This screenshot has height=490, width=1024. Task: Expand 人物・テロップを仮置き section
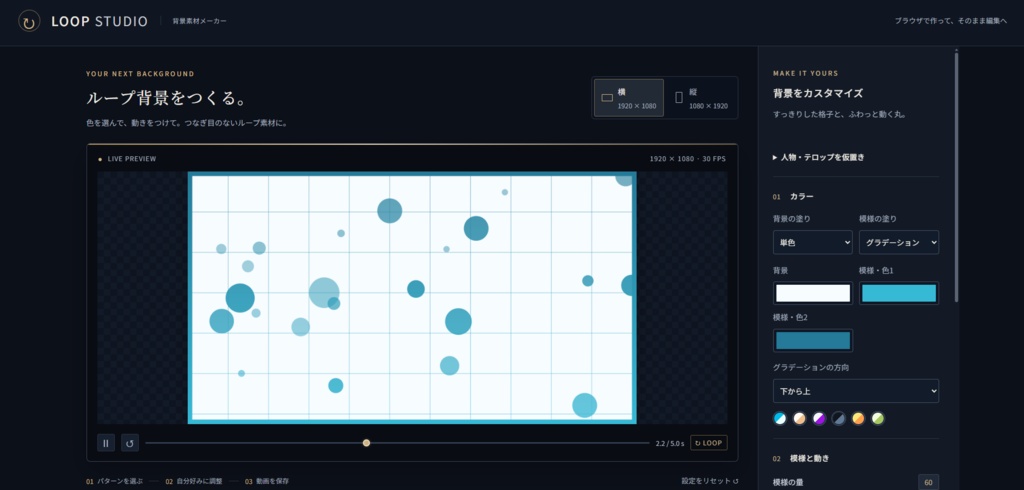point(818,157)
